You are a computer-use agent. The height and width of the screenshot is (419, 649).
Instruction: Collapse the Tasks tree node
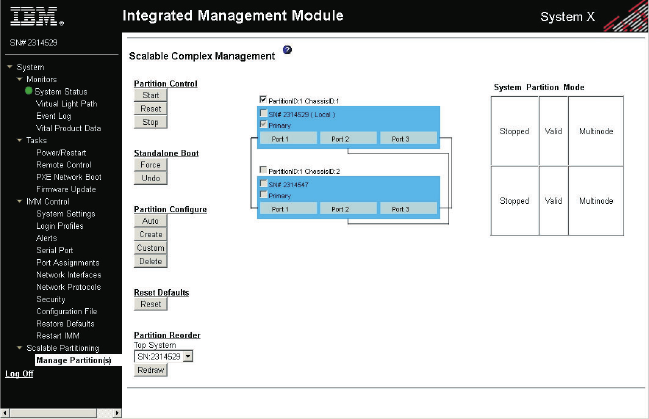(x=19, y=140)
